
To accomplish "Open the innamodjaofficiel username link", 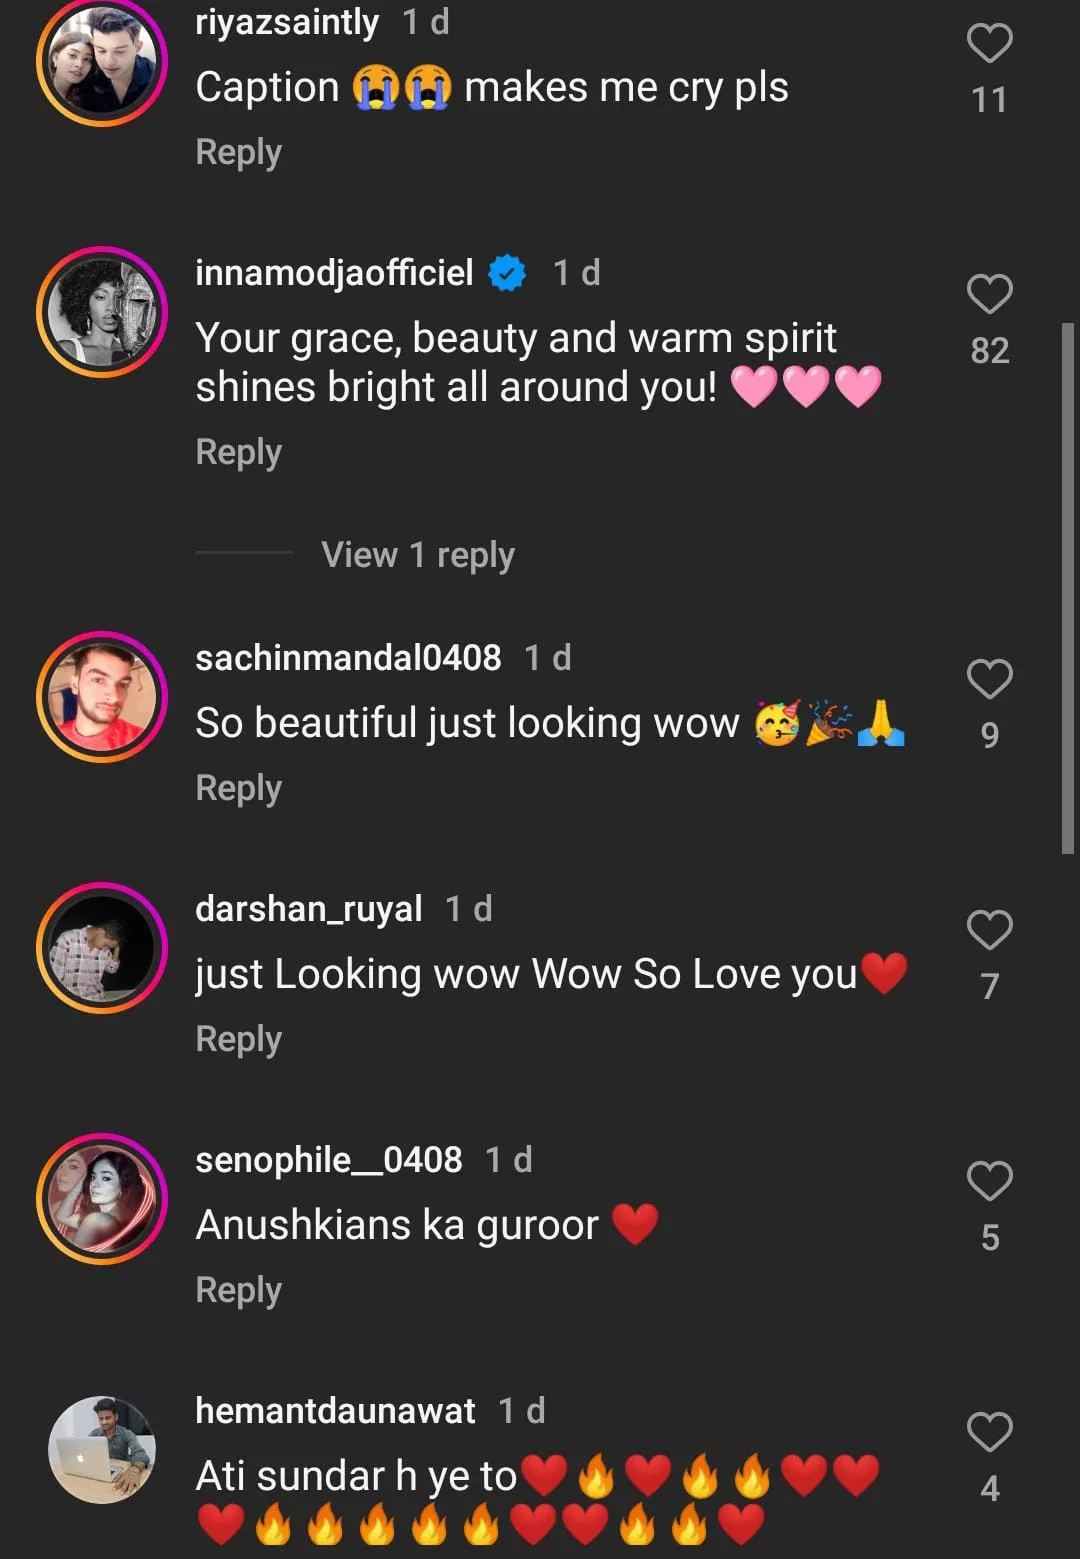I will point(334,272).
